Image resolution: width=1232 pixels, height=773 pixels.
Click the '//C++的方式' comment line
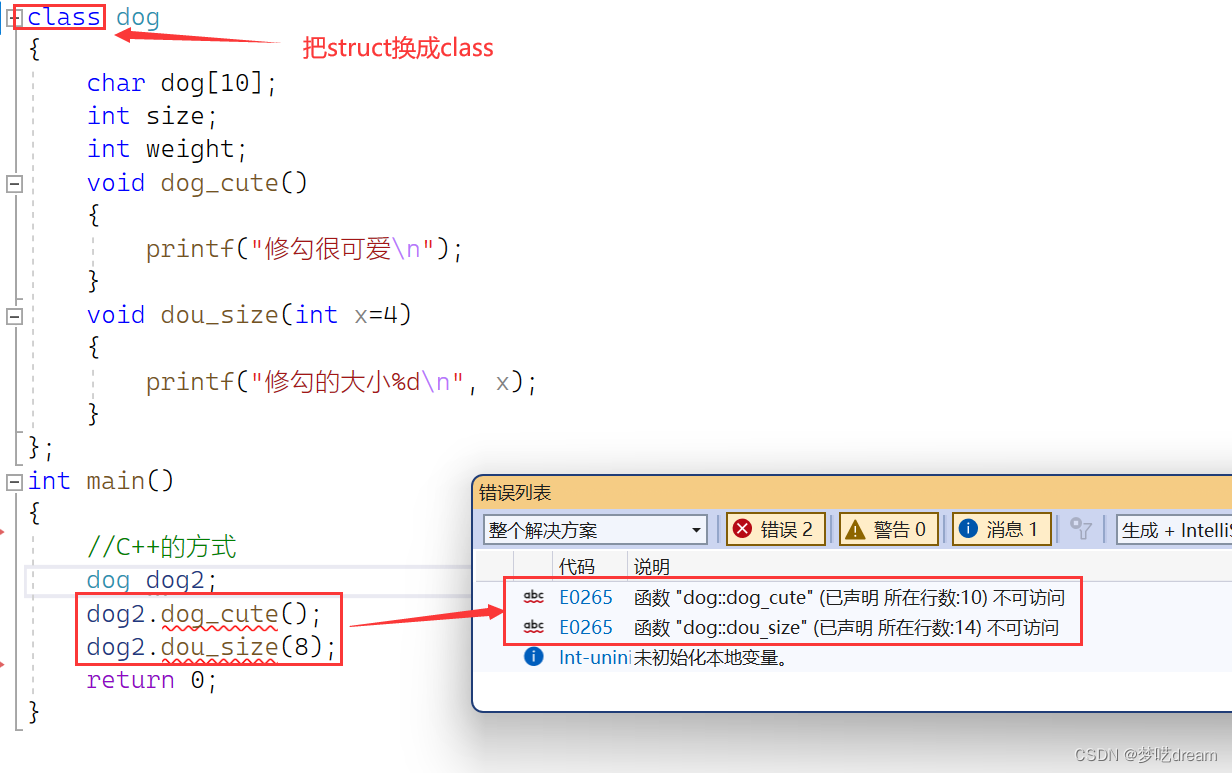tap(161, 547)
